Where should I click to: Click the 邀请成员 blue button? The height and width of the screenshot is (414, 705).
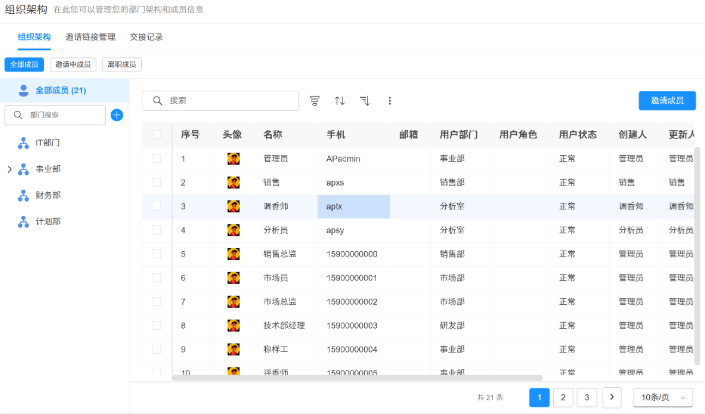click(x=666, y=101)
